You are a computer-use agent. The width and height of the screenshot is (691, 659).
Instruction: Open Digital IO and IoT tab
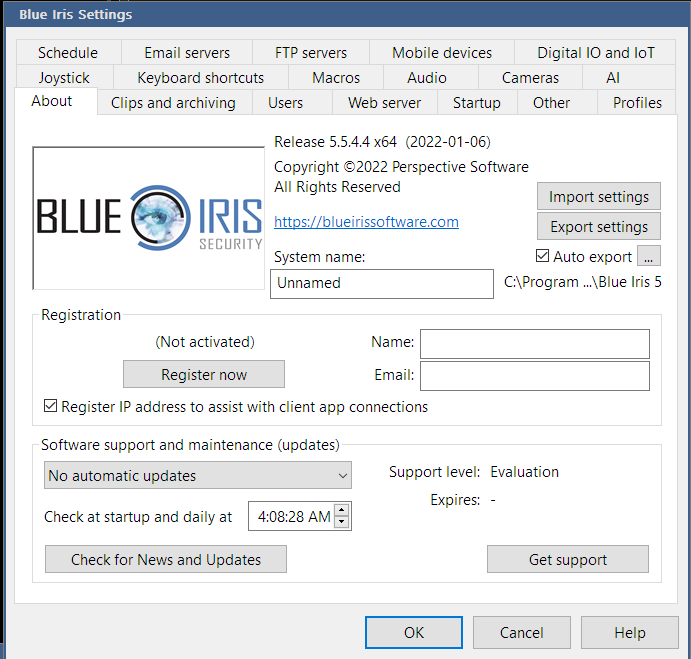click(x=595, y=52)
